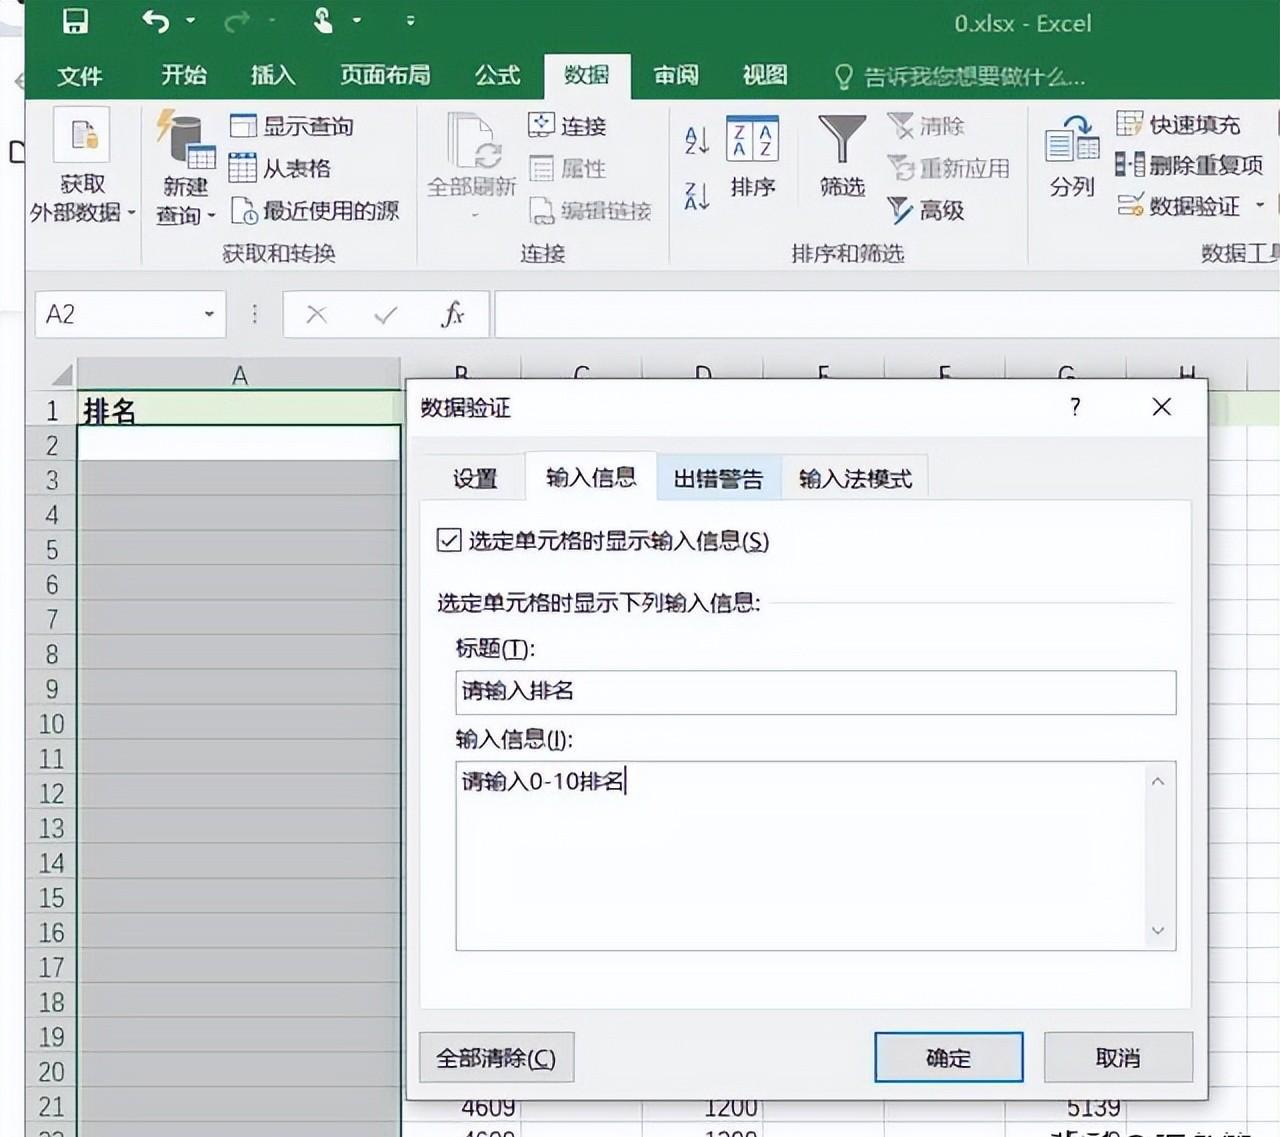Open Customize Quick Access Toolbar arrow
This screenshot has height=1137, width=1280.
(411, 21)
